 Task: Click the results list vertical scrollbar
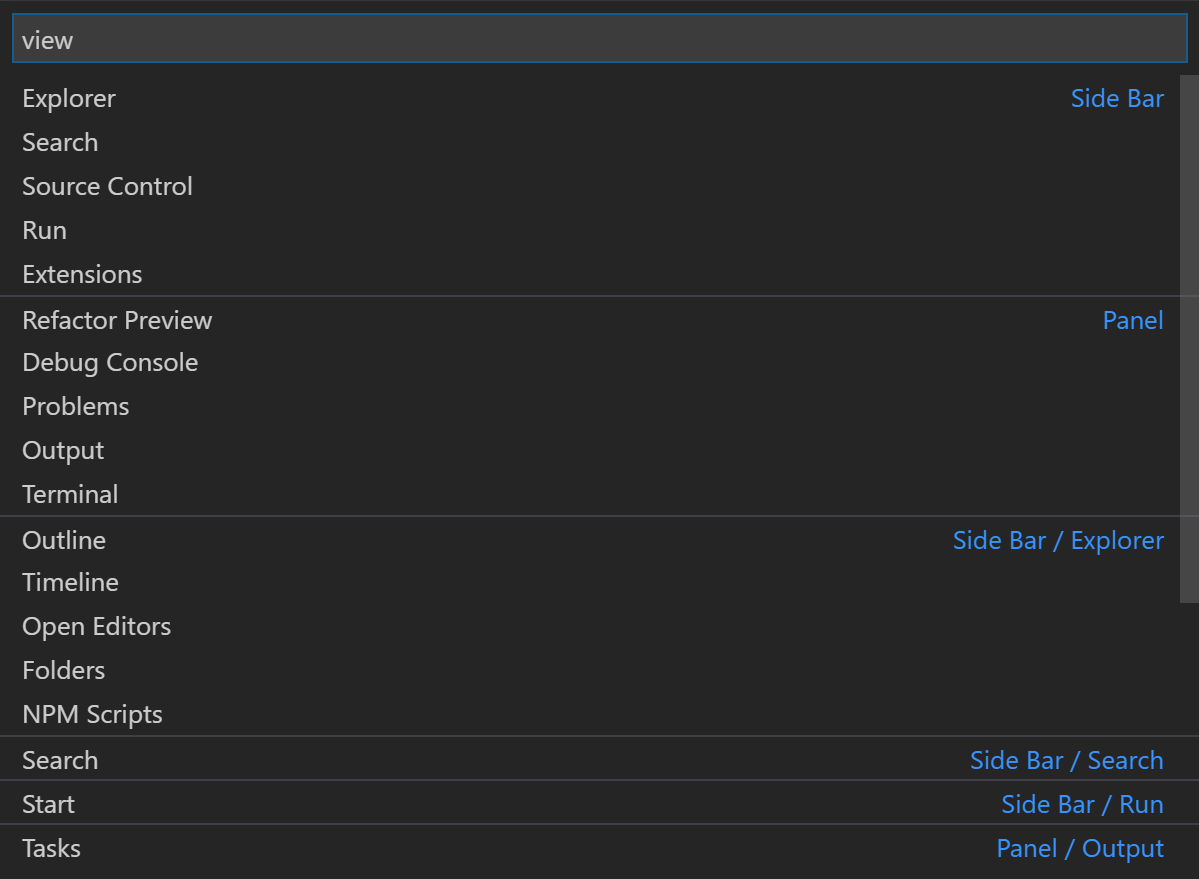click(x=1189, y=340)
